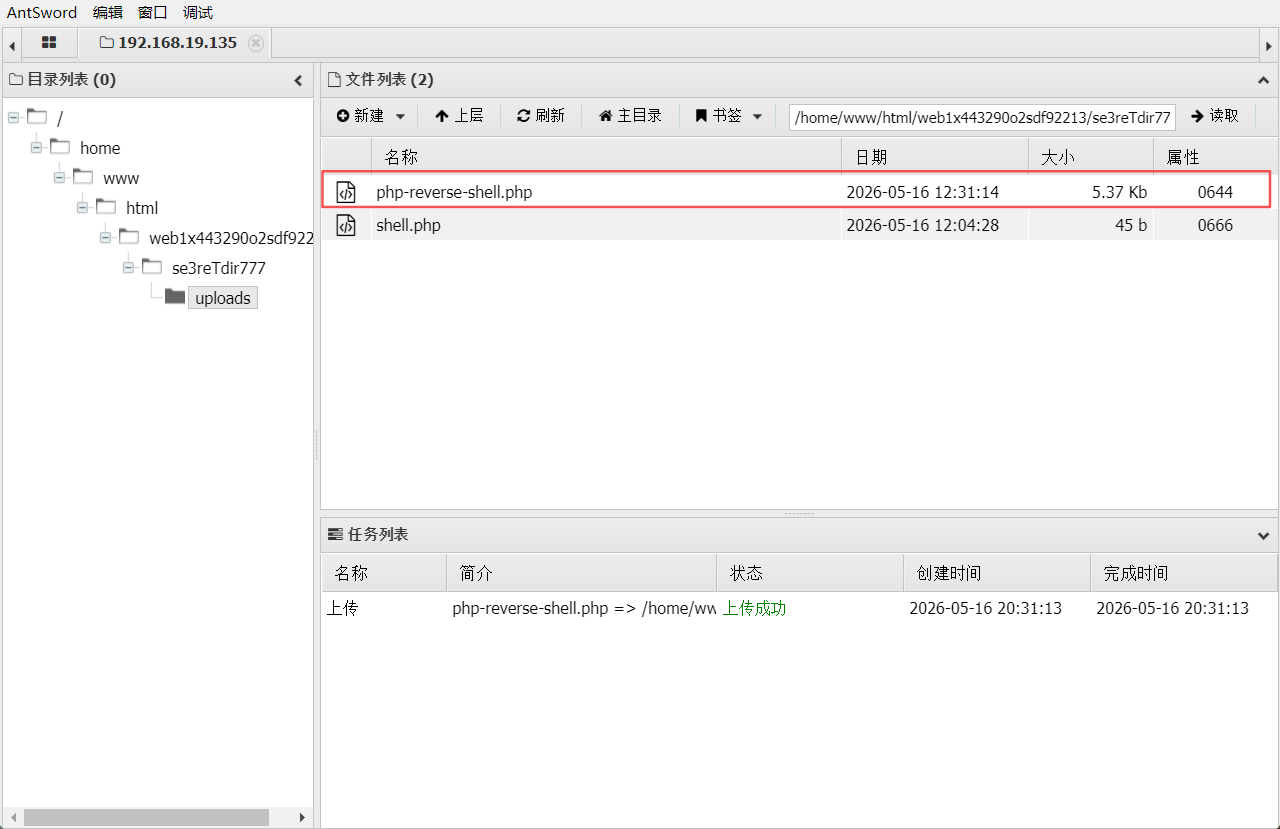Collapse the home tree node toggle
Image resolution: width=1280 pixels, height=829 pixels.
point(36,147)
